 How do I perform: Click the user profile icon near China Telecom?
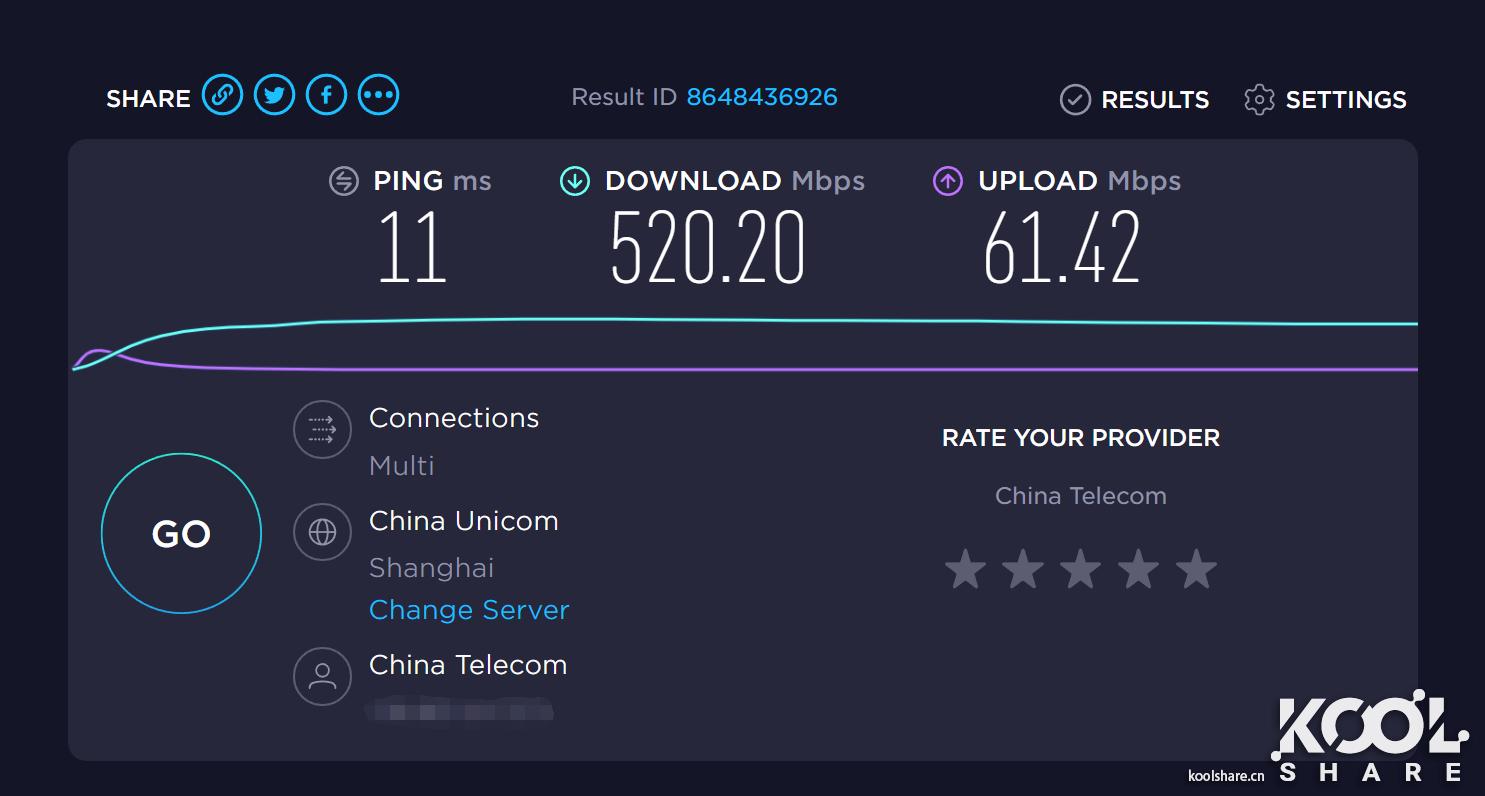click(322, 676)
